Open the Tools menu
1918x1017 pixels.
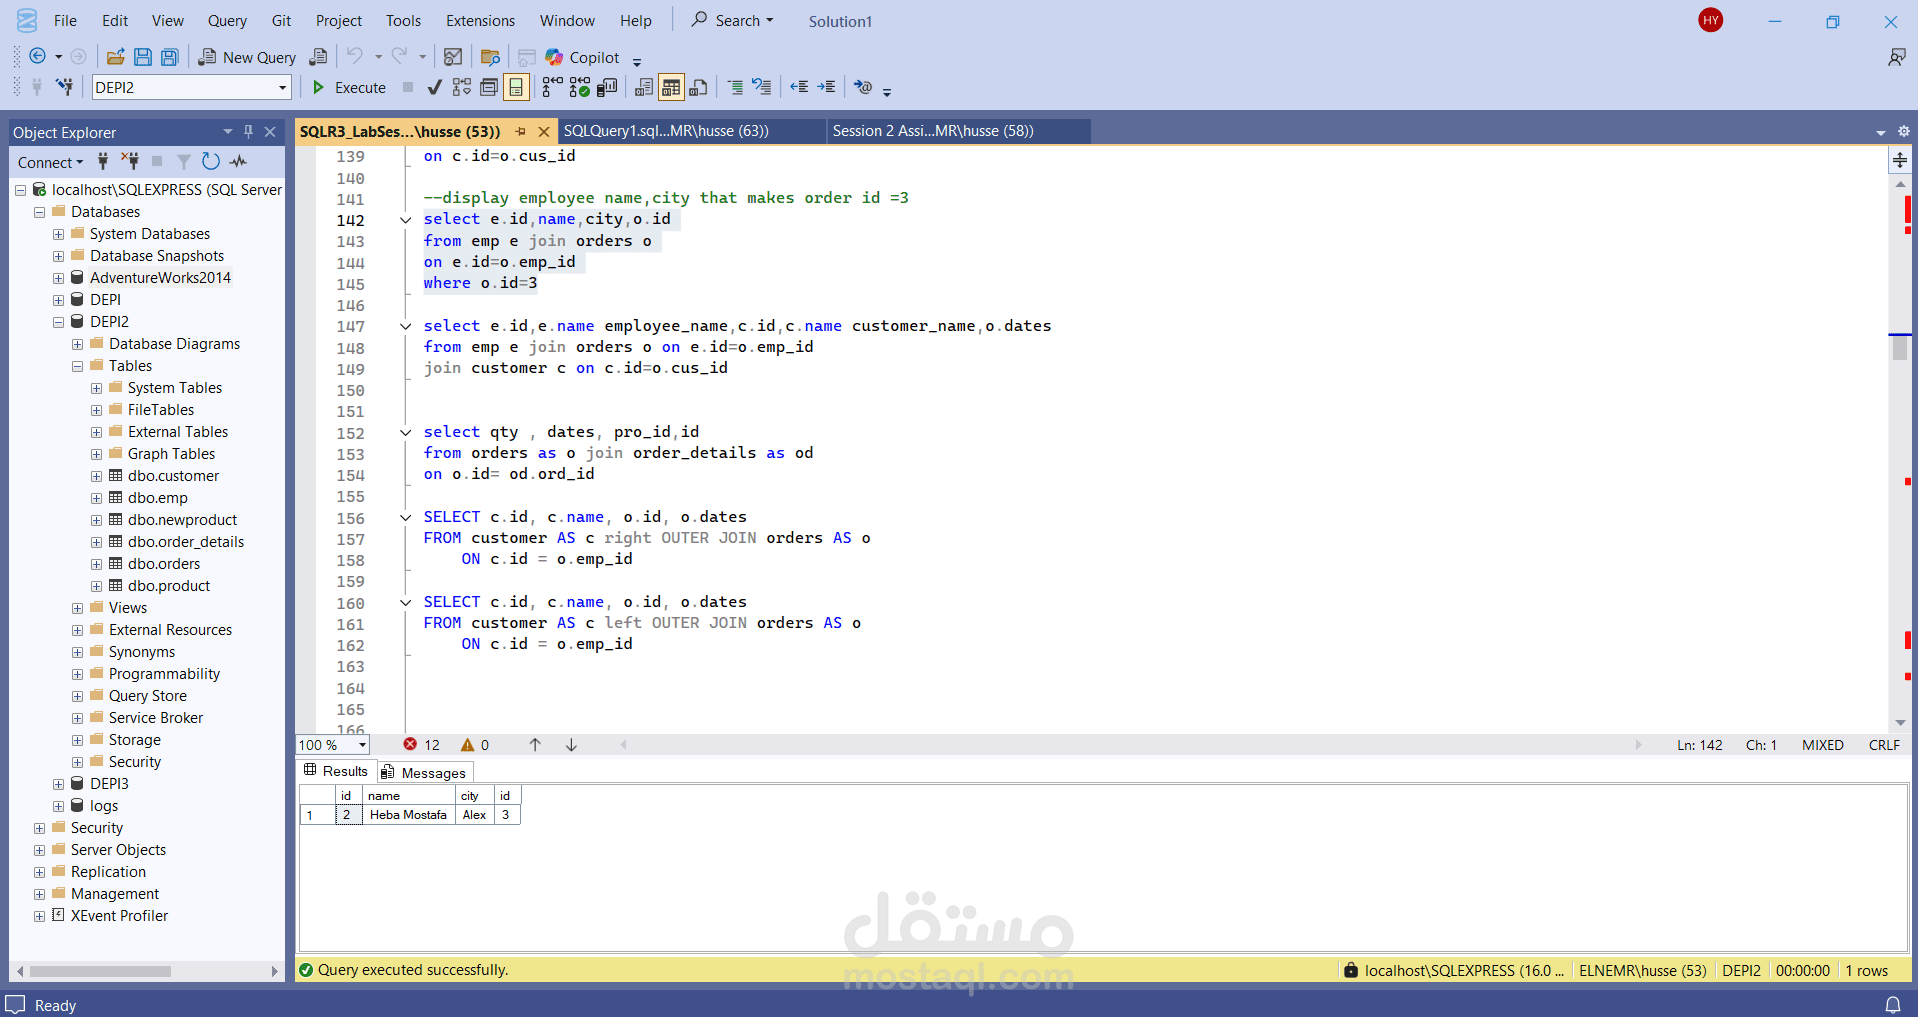[403, 20]
